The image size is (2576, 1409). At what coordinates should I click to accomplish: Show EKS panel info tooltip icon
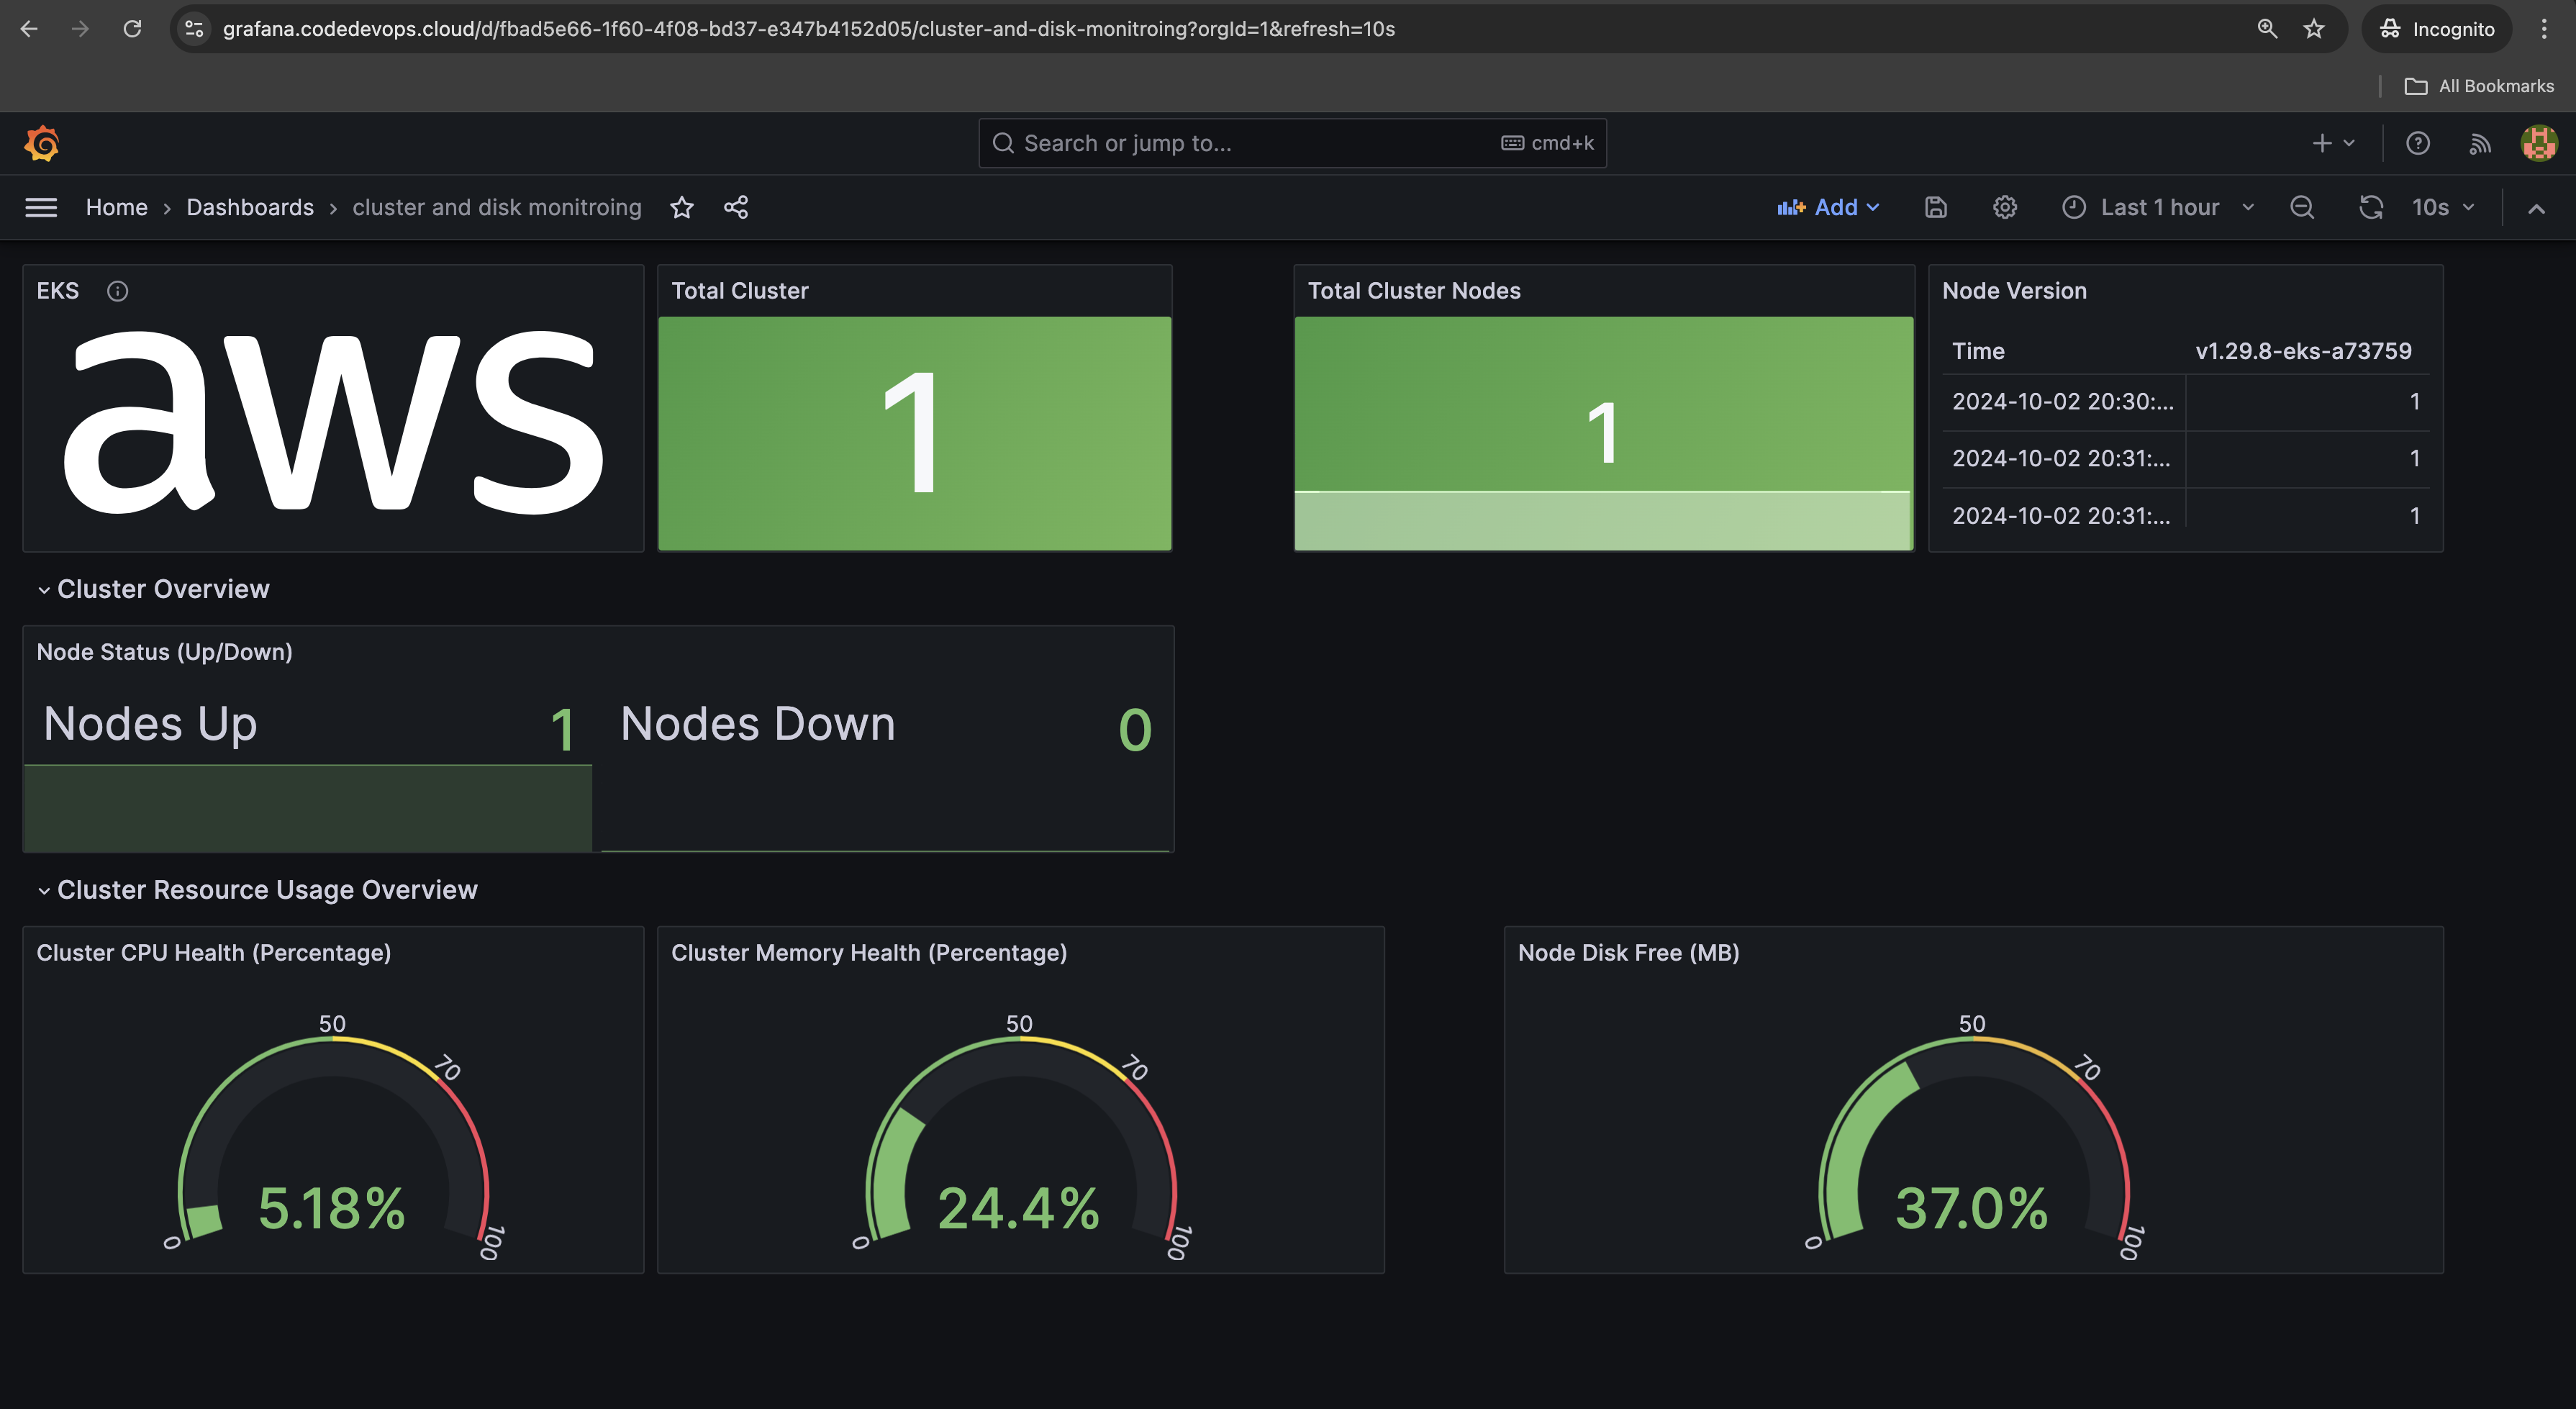coord(118,291)
